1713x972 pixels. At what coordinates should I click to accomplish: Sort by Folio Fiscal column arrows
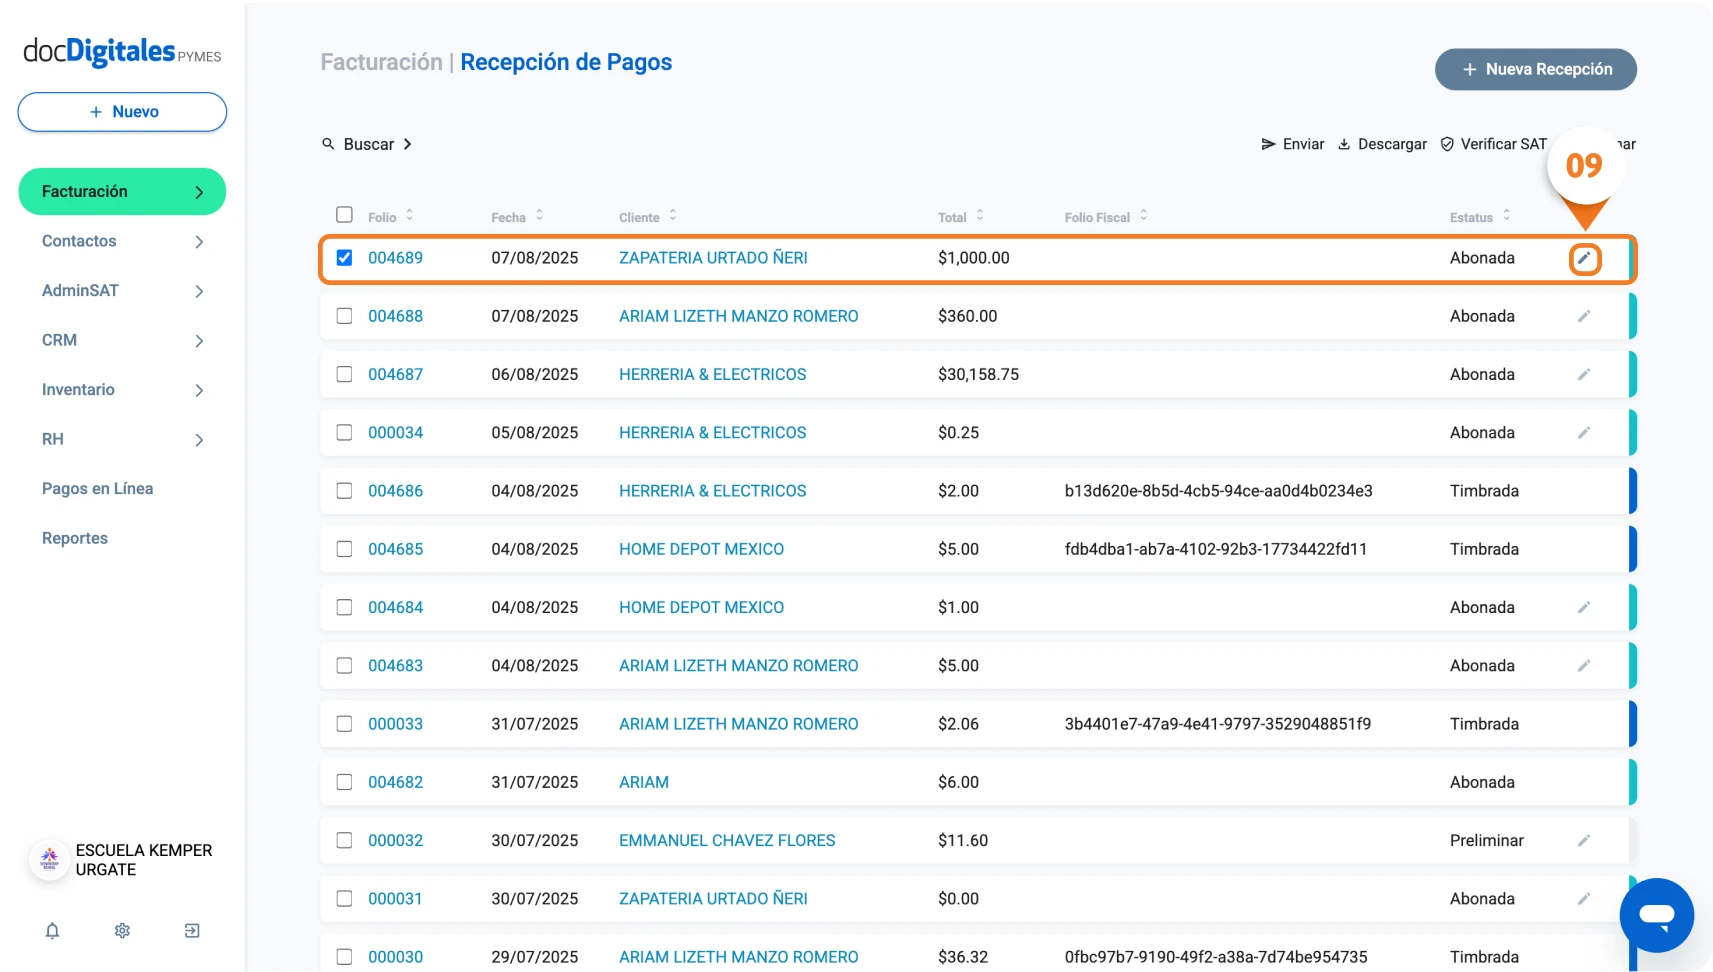click(1144, 215)
